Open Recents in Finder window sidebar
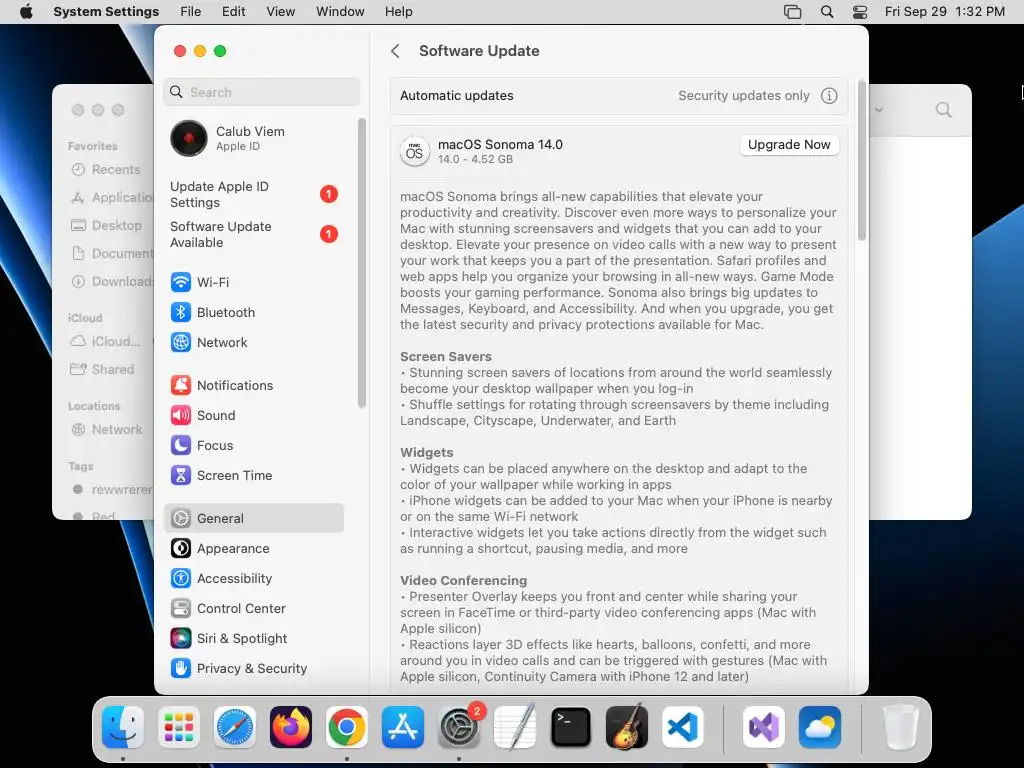This screenshot has height=768, width=1024. pyautogui.click(x=105, y=170)
